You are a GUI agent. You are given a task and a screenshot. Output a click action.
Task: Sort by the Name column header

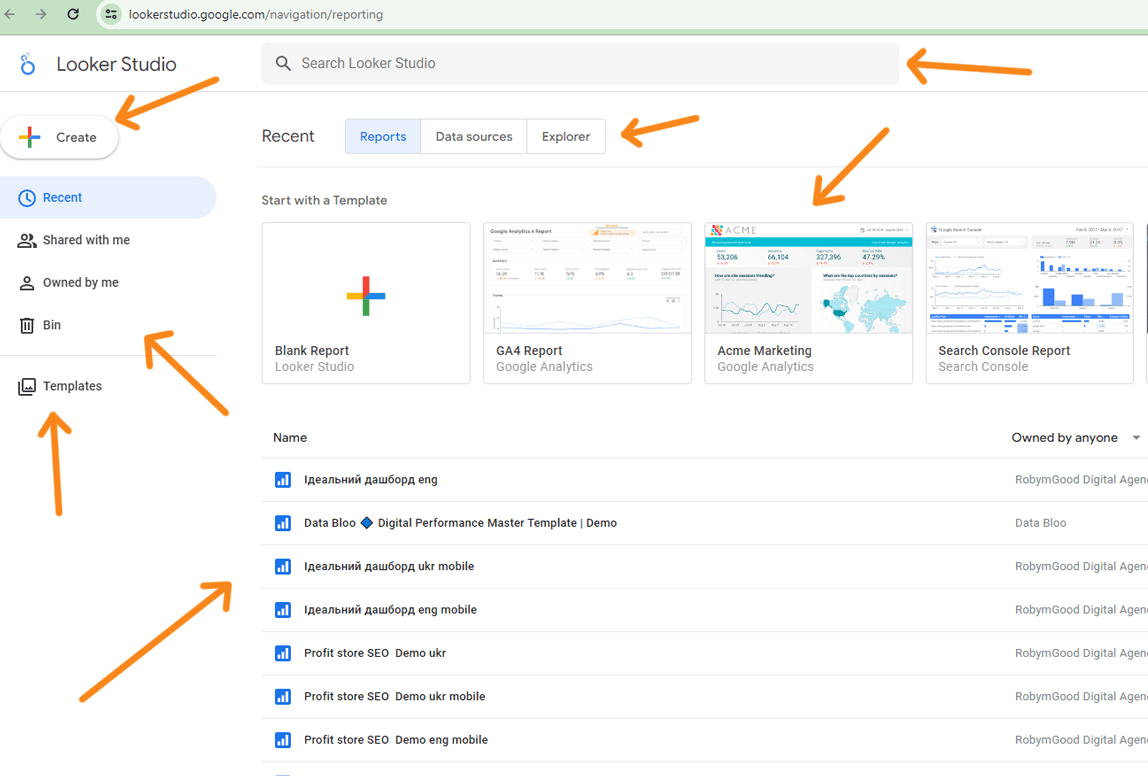(290, 438)
